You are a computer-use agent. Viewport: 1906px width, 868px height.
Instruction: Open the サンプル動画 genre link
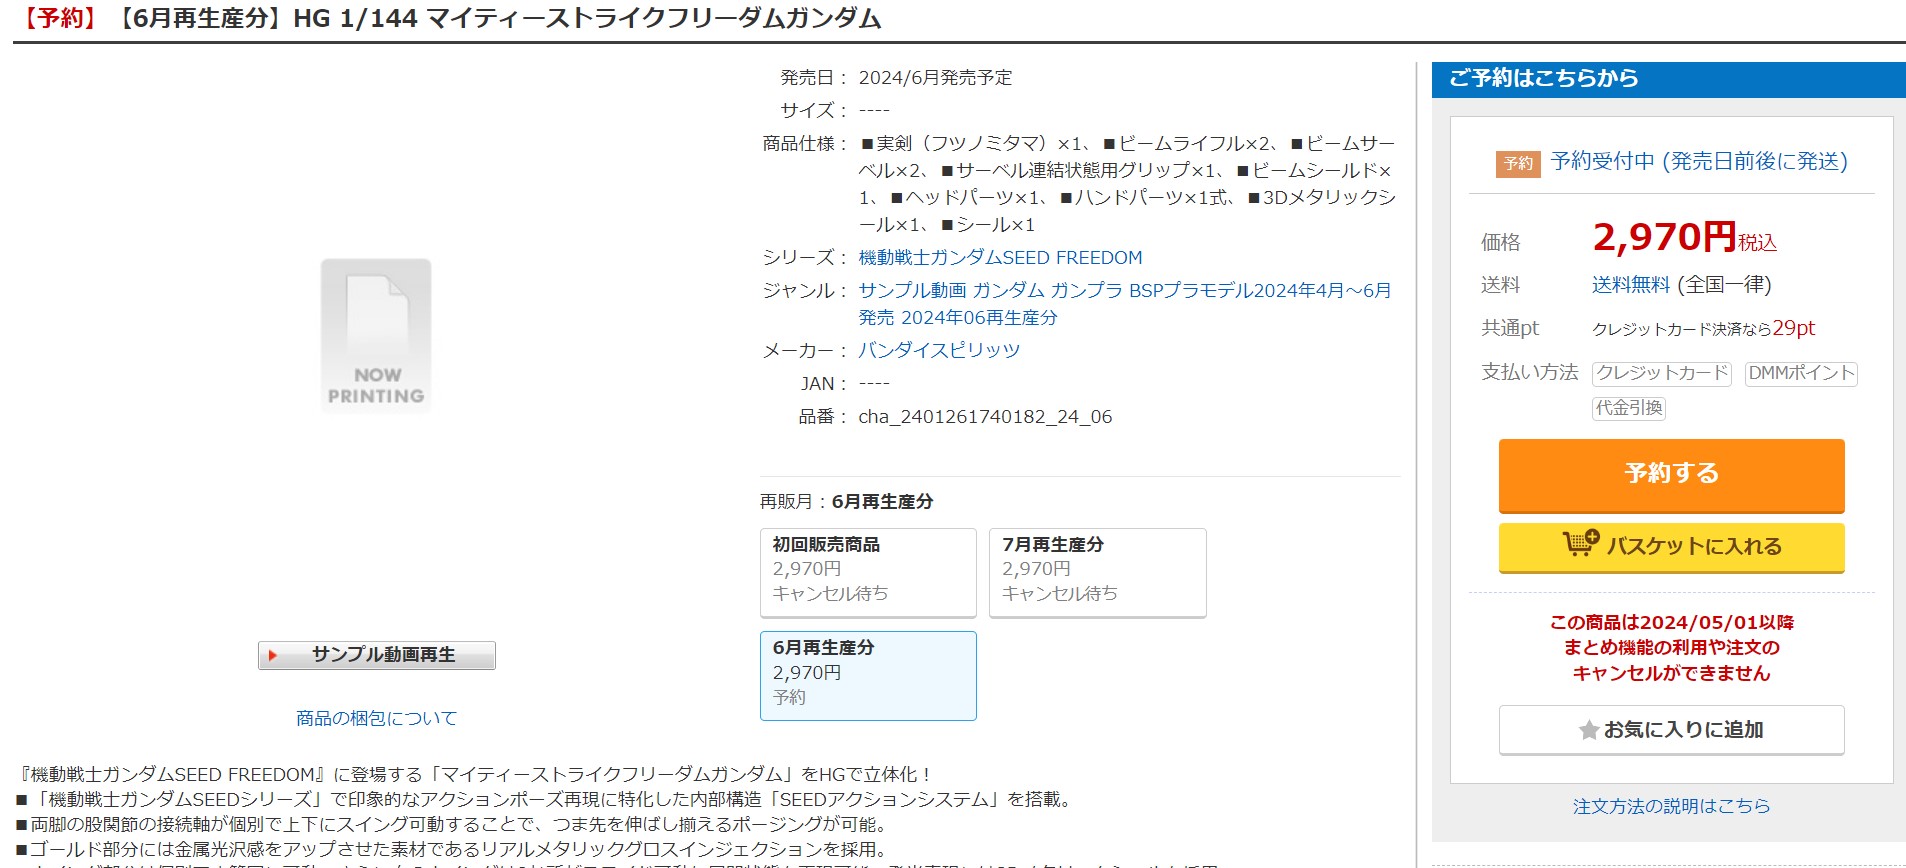pos(912,291)
